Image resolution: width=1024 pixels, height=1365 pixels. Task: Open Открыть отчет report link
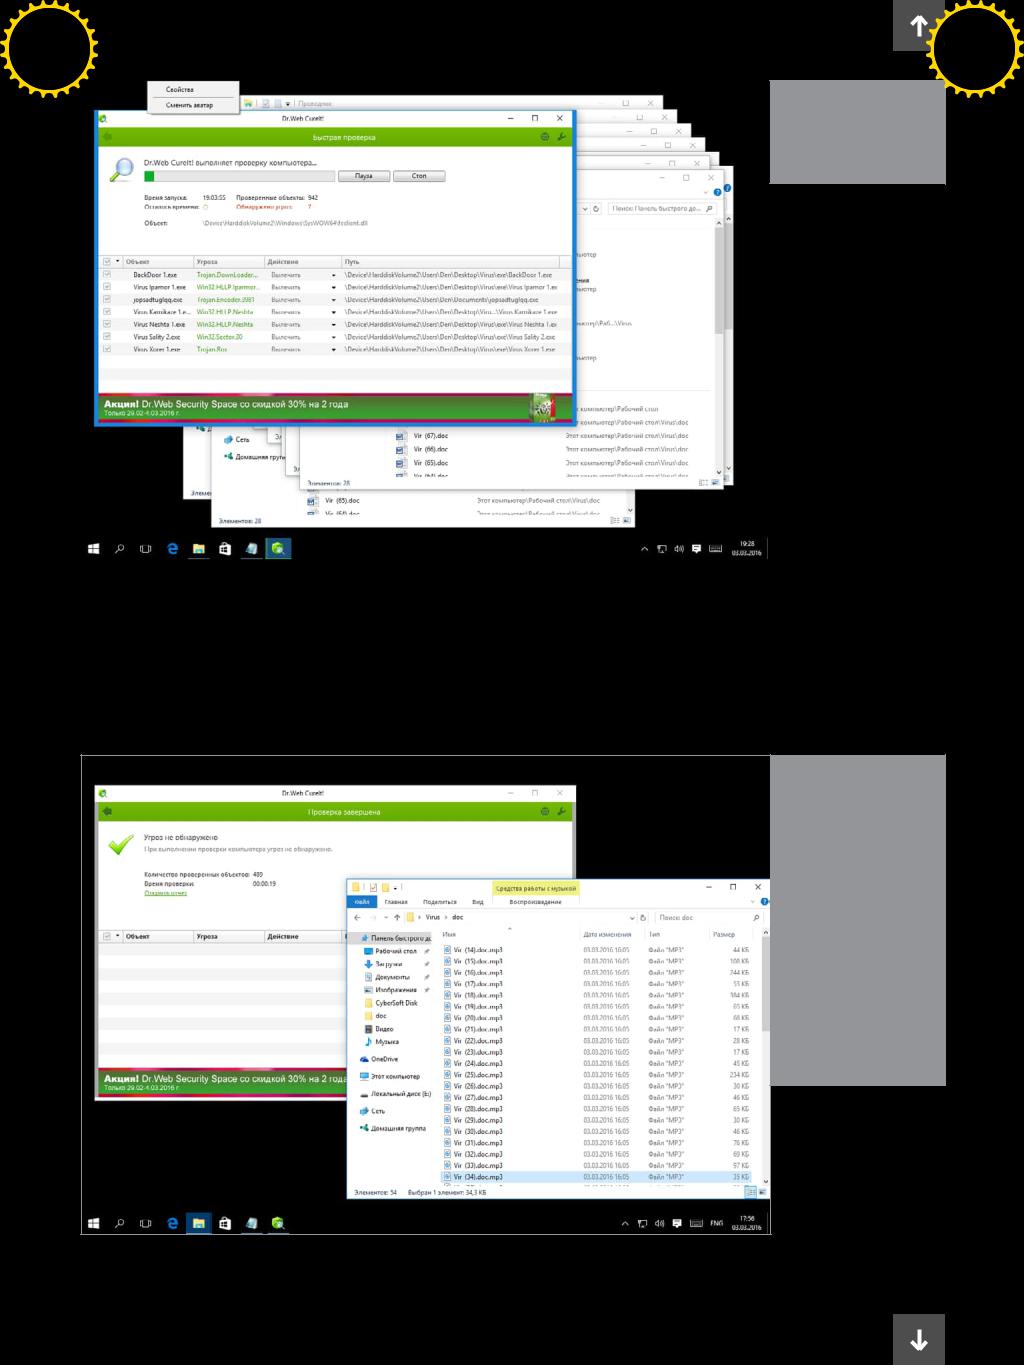[x=166, y=893]
